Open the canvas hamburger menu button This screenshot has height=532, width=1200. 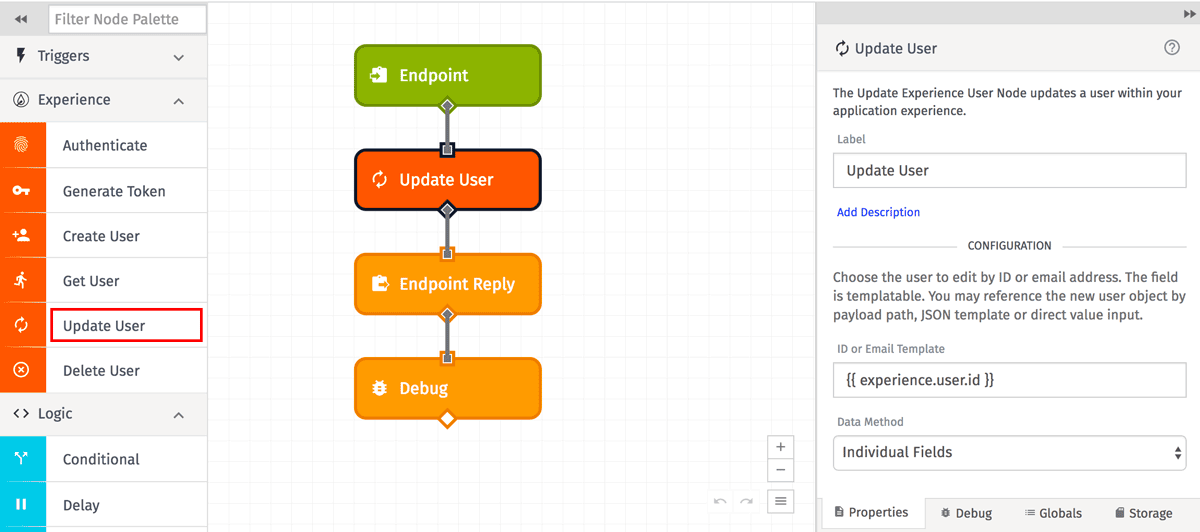coord(781,500)
